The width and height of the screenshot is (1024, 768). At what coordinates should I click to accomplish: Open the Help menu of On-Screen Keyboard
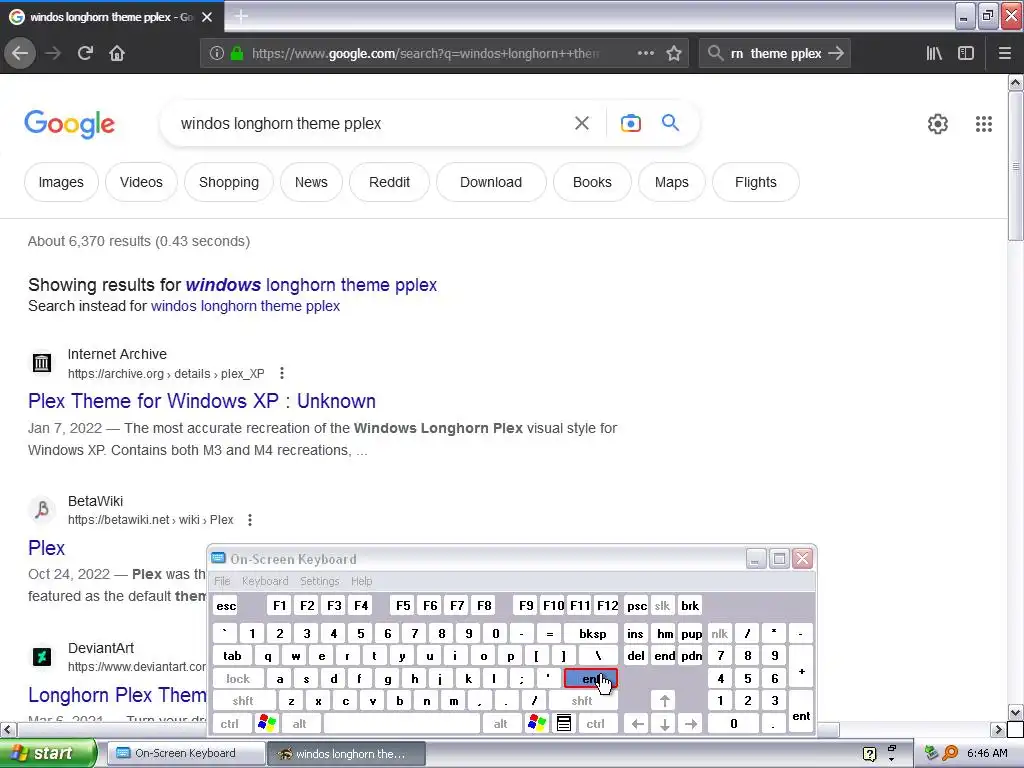point(361,581)
